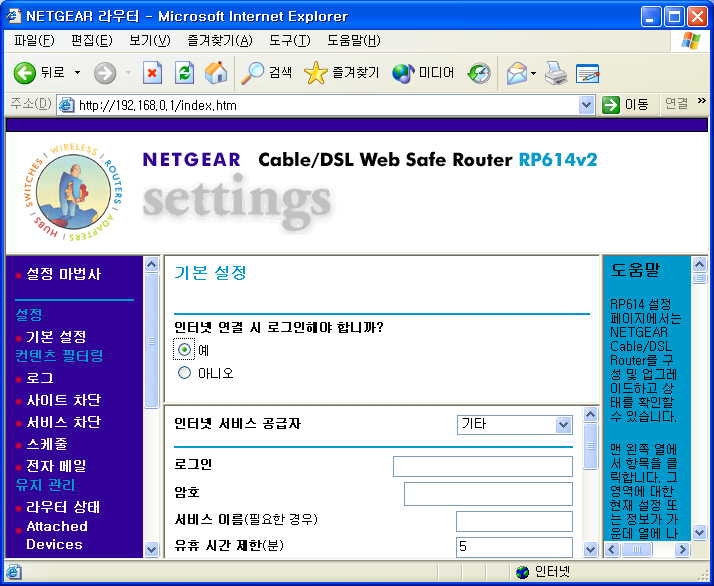Open the 파일(F) menu
The height and width of the screenshot is (586, 714).
pyautogui.click(x=34, y=40)
